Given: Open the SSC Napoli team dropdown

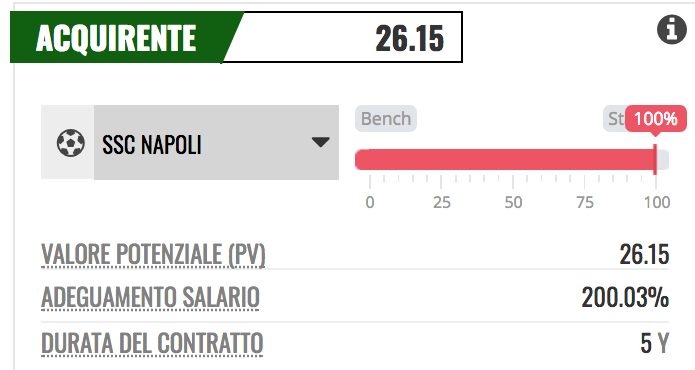Looking at the screenshot, I should point(216,142).
